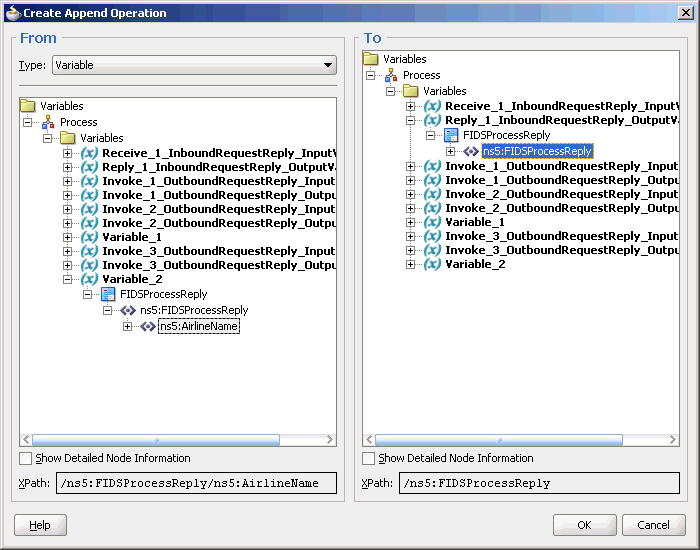Select highlighted ns5:FIDSProcessReply in To tree
Image resolution: width=700 pixels, height=550 pixels.
click(x=538, y=151)
